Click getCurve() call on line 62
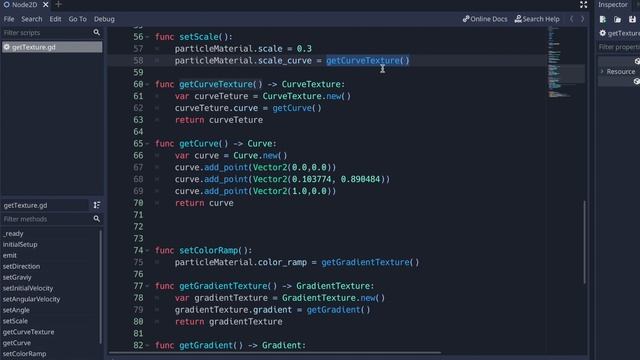The width and height of the screenshot is (640, 360). (297, 109)
